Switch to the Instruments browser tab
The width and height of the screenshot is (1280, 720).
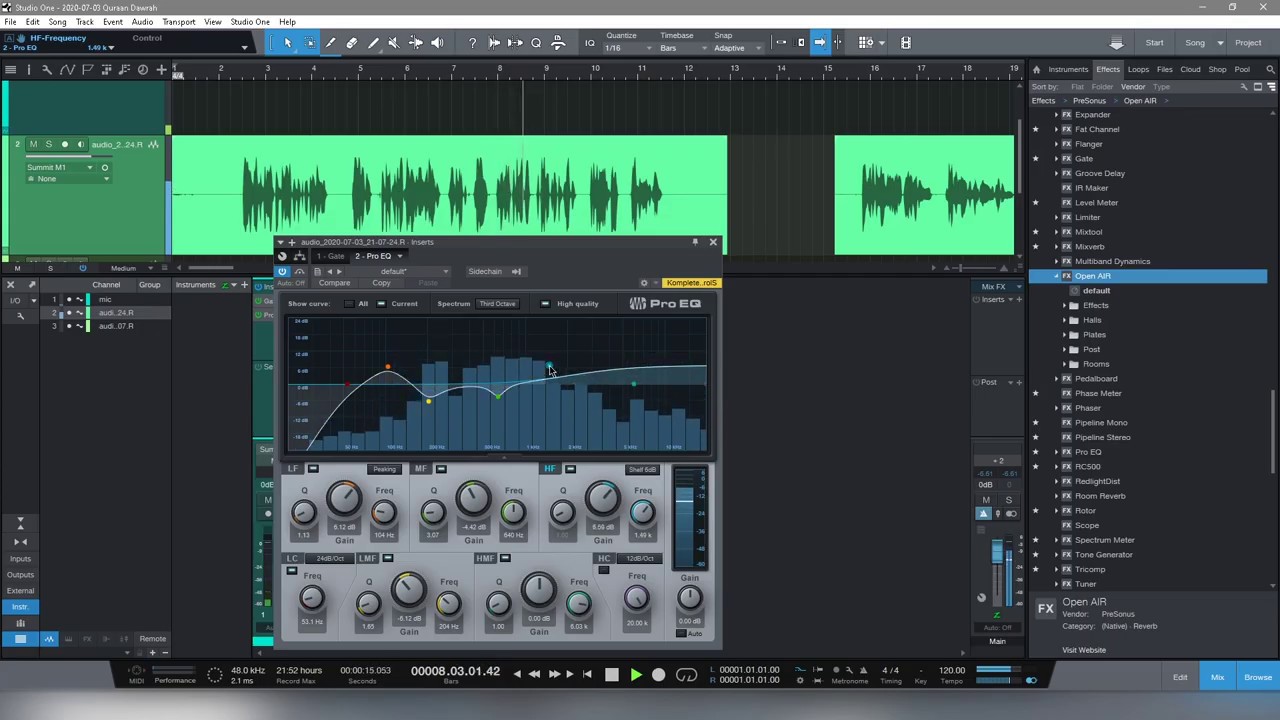point(1068,69)
